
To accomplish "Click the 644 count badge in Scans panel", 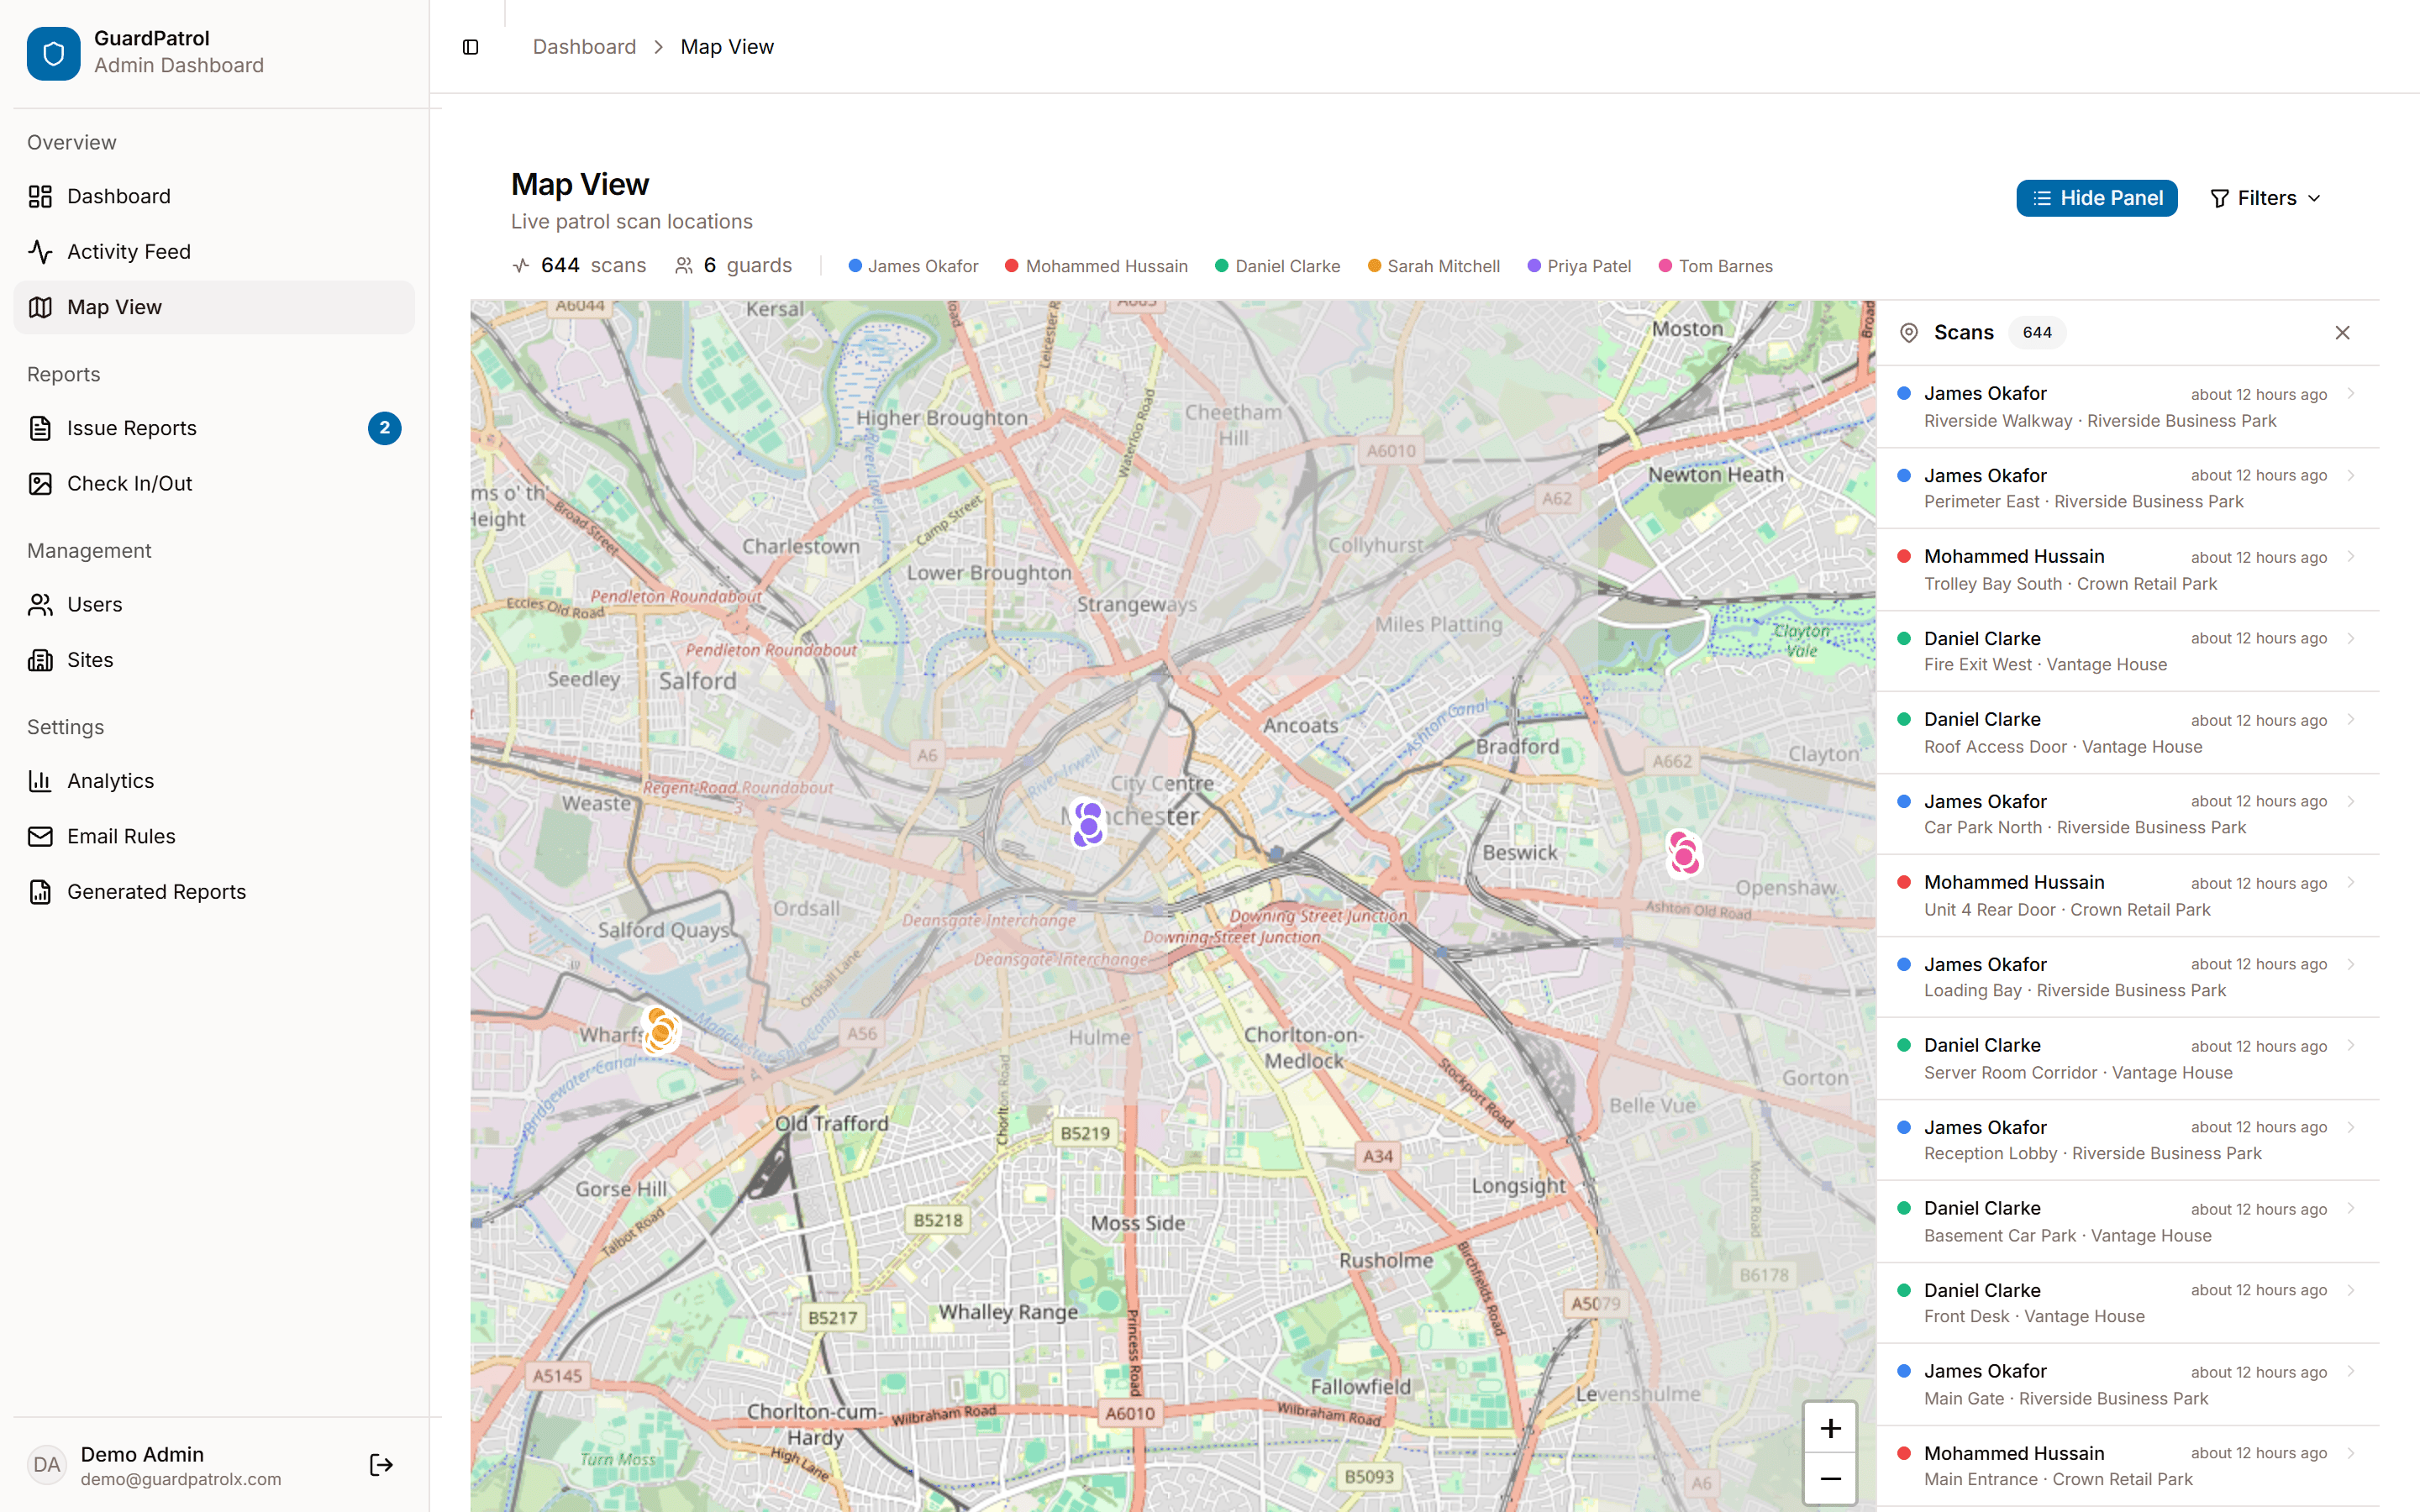I will coord(2037,333).
